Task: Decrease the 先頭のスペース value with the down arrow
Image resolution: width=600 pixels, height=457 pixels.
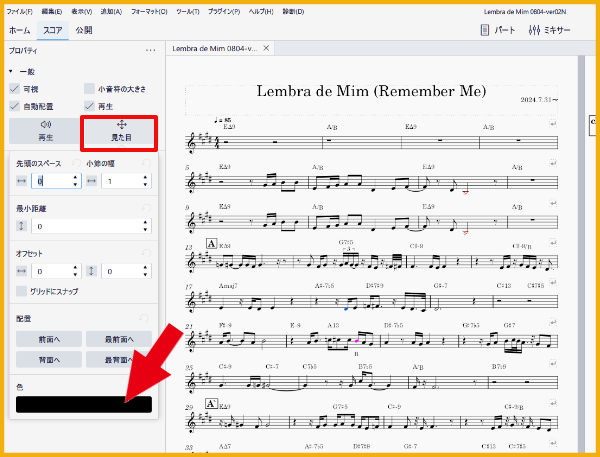Action: pos(75,184)
